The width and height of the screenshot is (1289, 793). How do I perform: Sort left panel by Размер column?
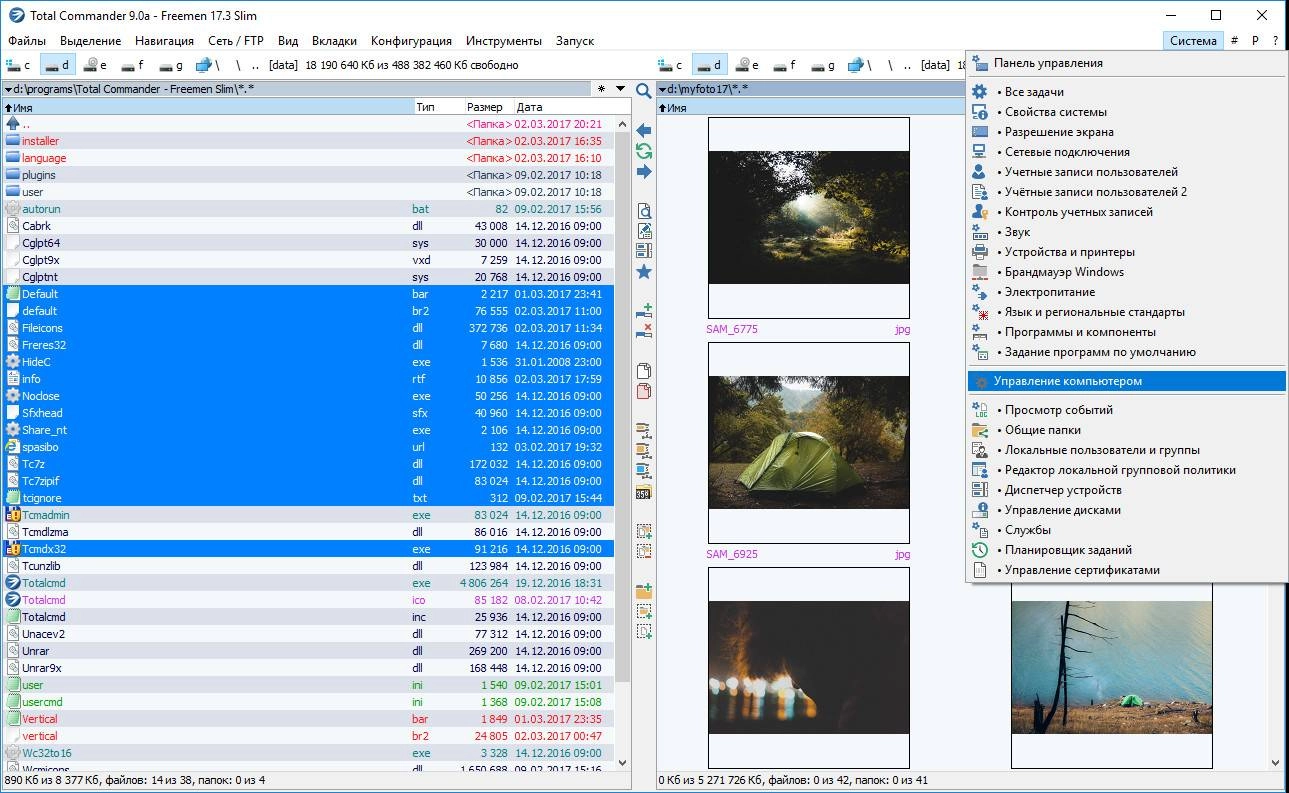488,107
